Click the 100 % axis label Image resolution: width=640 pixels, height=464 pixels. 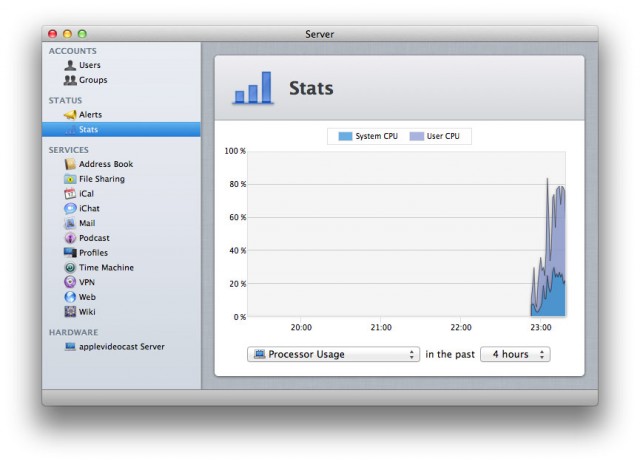235,151
